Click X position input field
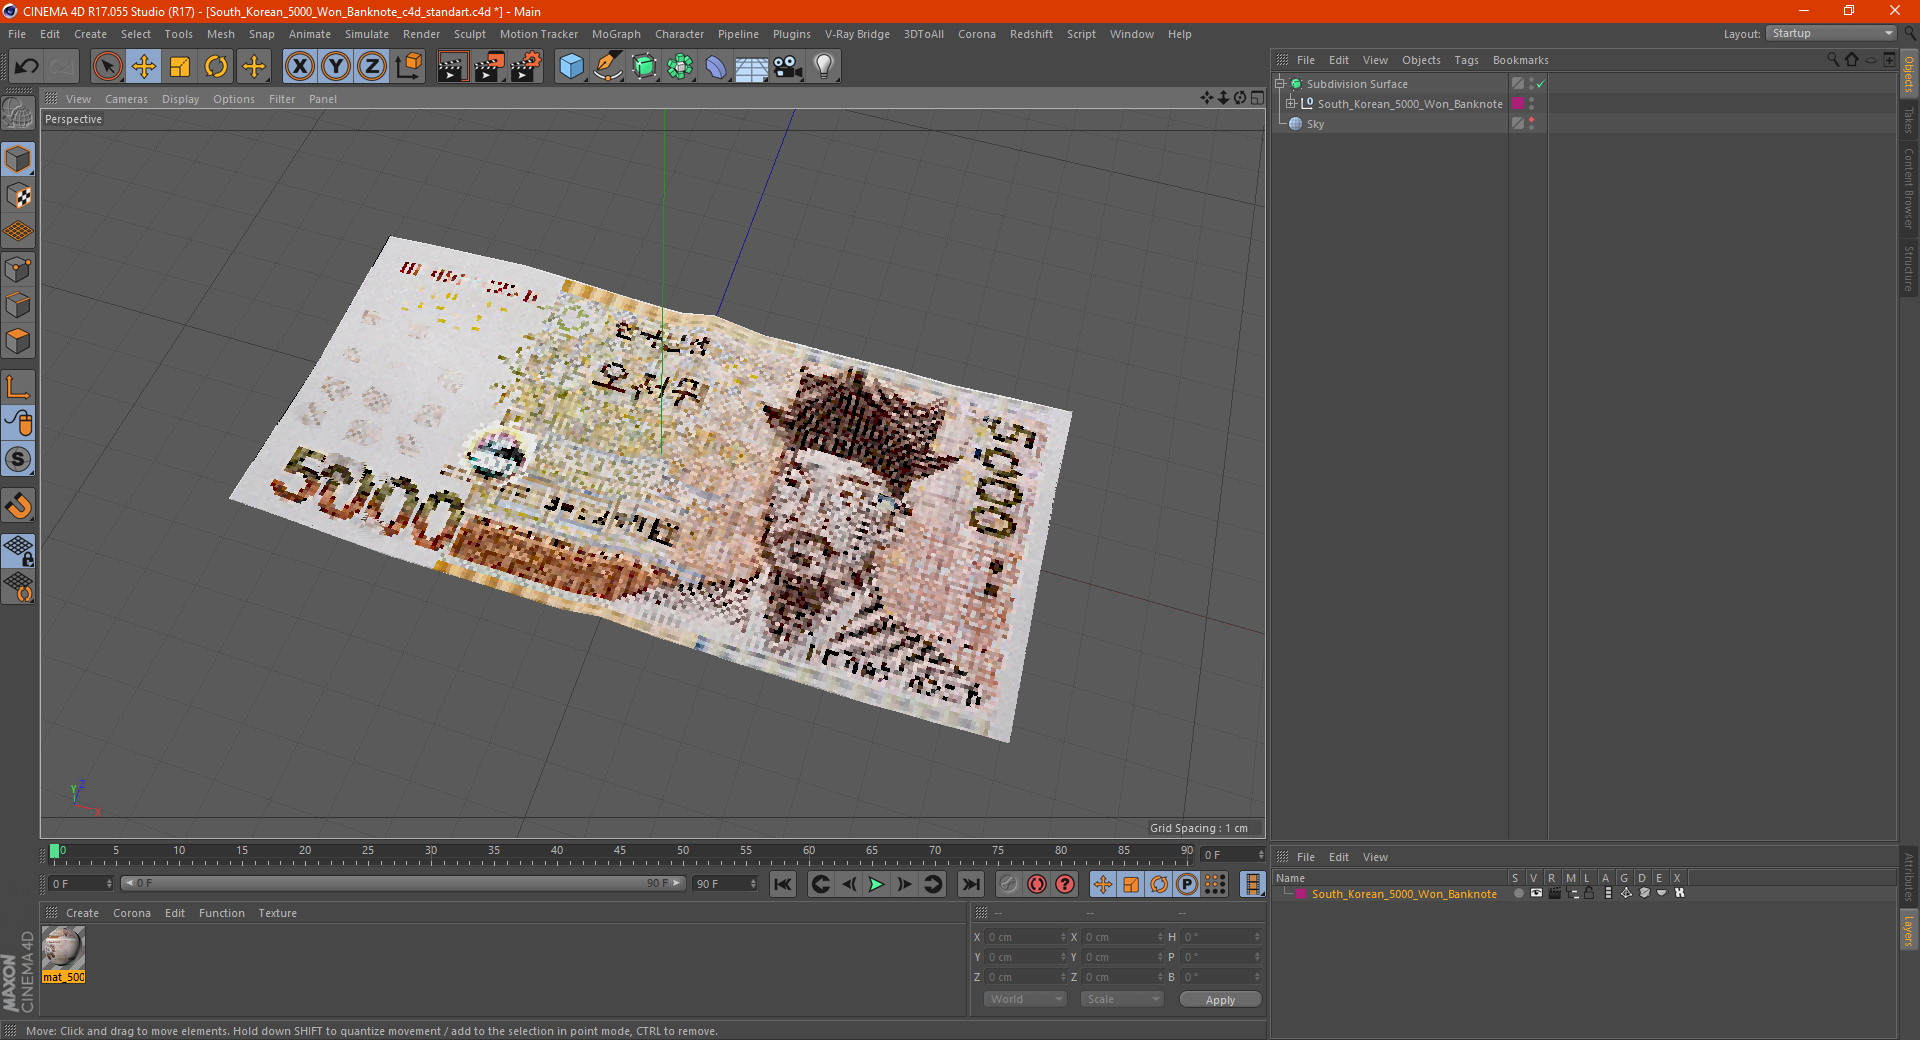The height and width of the screenshot is (1040, 1920). (x=1027, y=937)
